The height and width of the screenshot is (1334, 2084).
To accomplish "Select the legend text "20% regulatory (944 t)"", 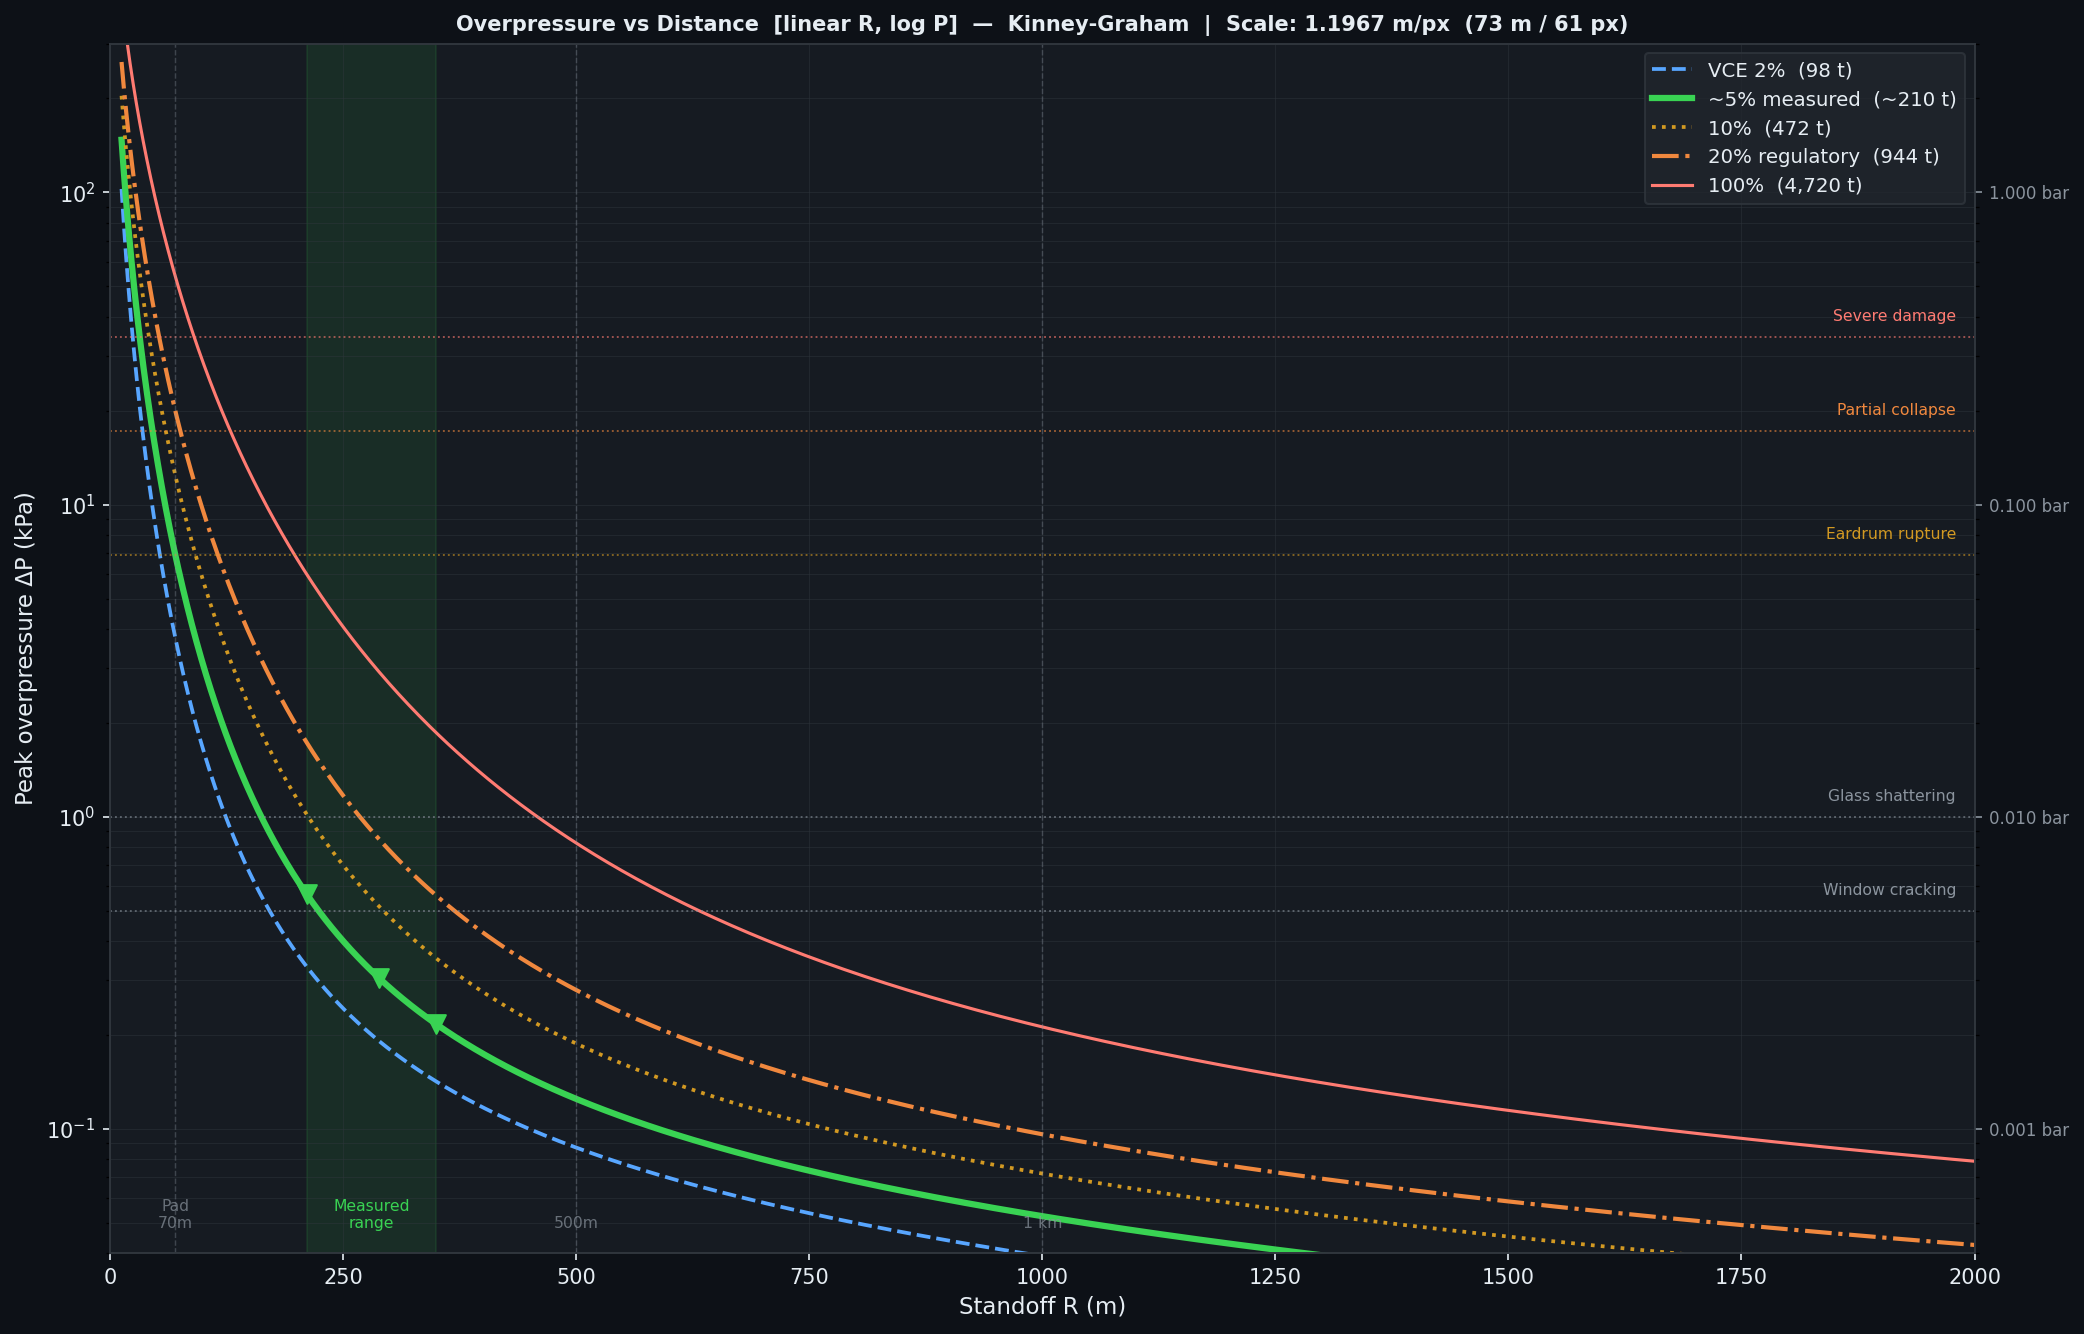I will pos(1824,157).
